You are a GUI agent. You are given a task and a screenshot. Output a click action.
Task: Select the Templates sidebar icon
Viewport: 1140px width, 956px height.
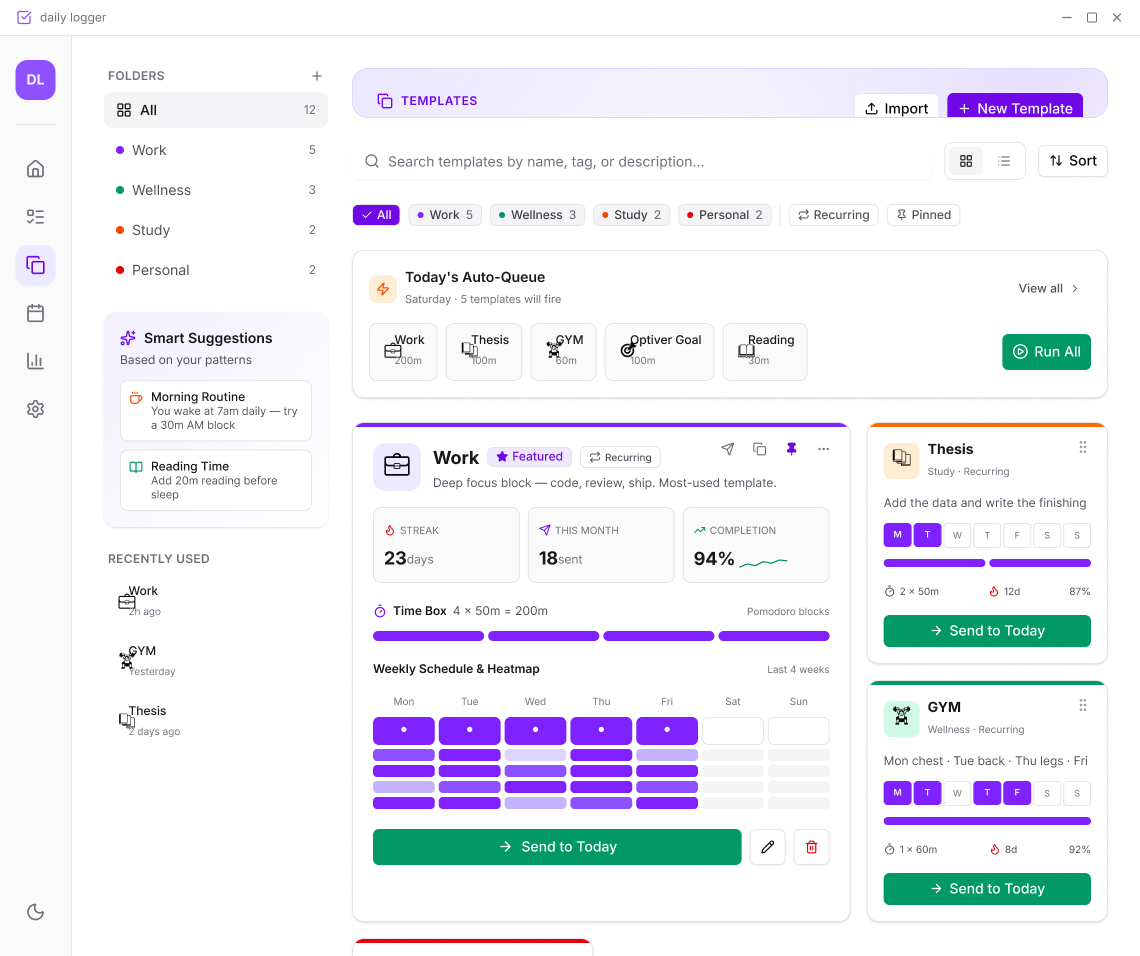click(35, 265)
